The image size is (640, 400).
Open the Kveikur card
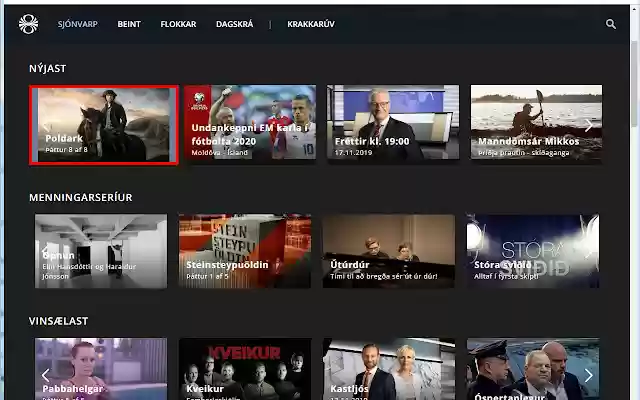coord(245,369)
